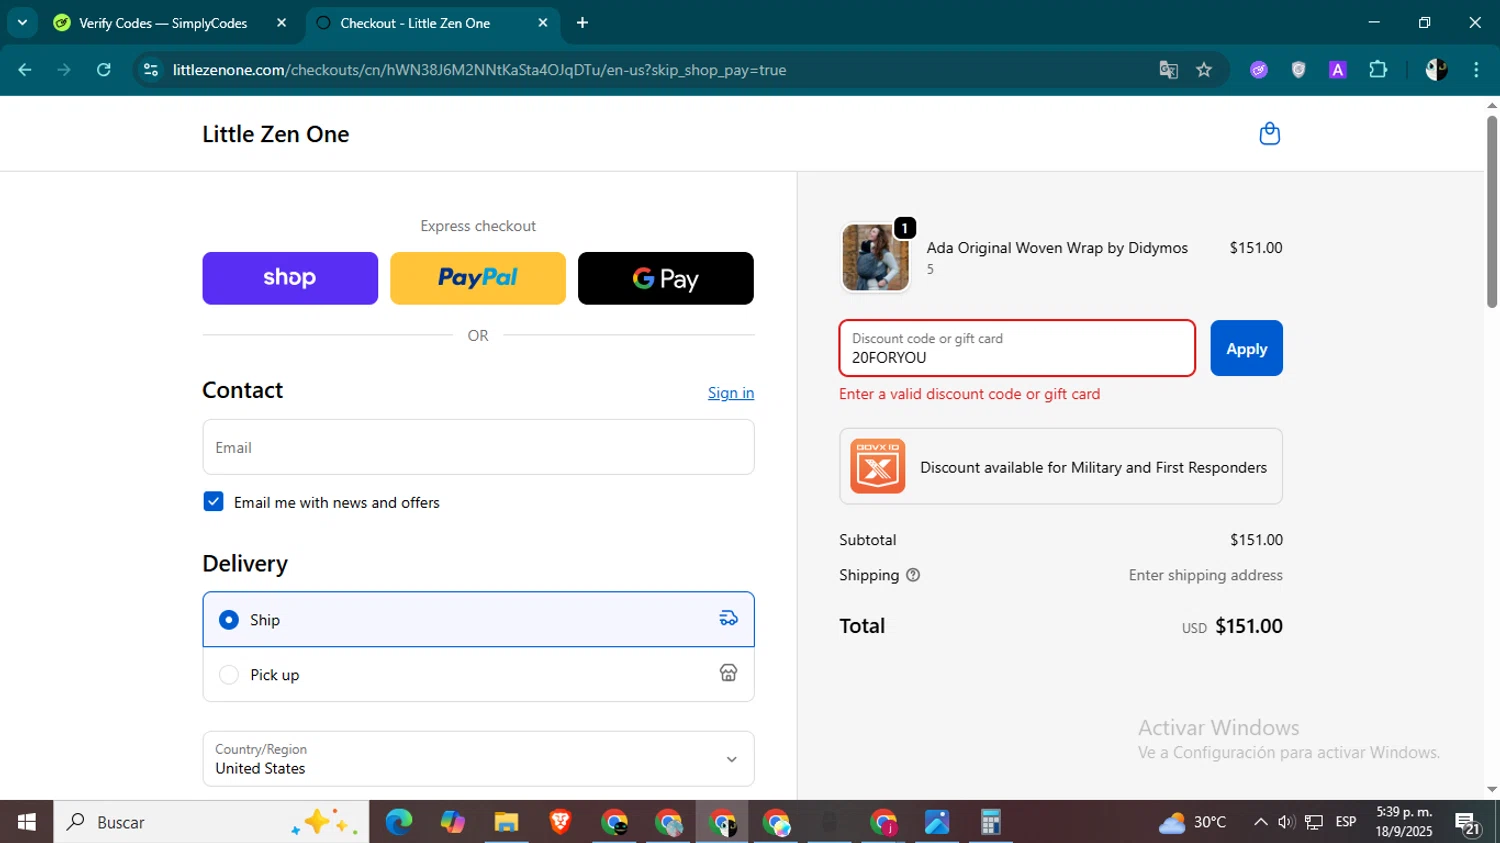This screenshot has height=843, width=1500.
Task: Open the browser extensions puzzle icon
Action: pos(1378,70)
